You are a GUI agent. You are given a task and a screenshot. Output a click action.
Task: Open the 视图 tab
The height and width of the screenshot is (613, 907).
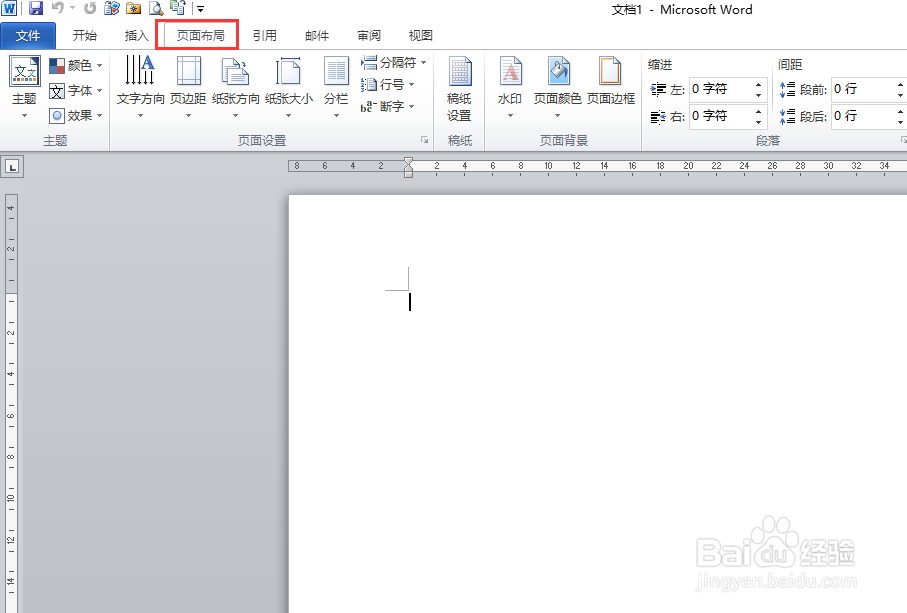(421, 36)
